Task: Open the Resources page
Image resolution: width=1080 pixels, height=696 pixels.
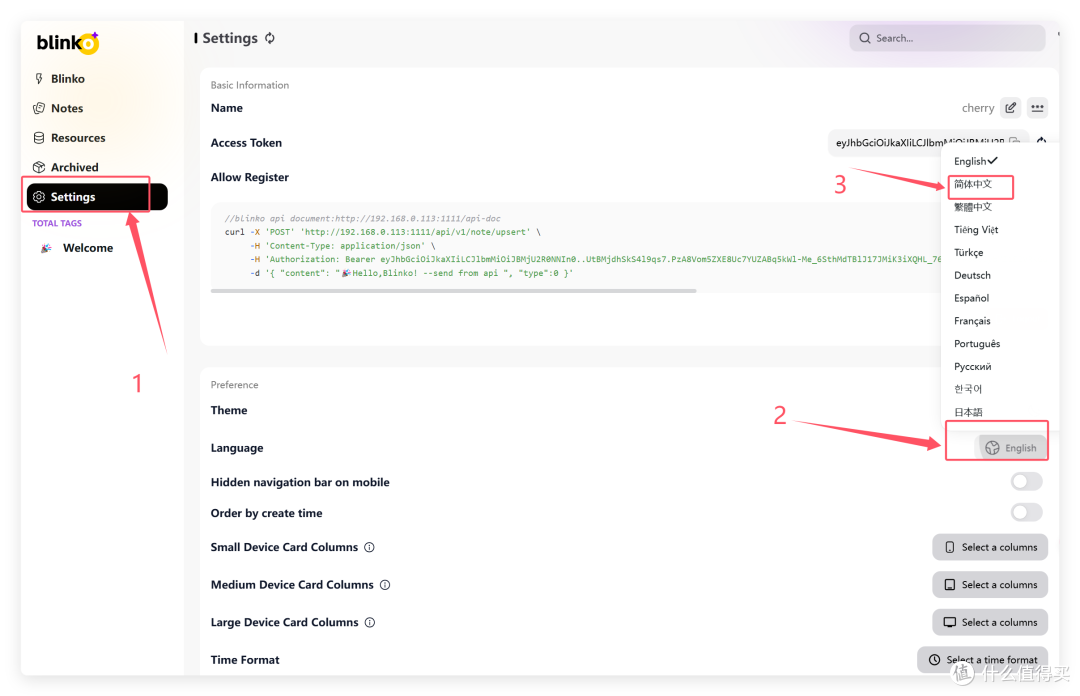Action: (x=78, y=138)
